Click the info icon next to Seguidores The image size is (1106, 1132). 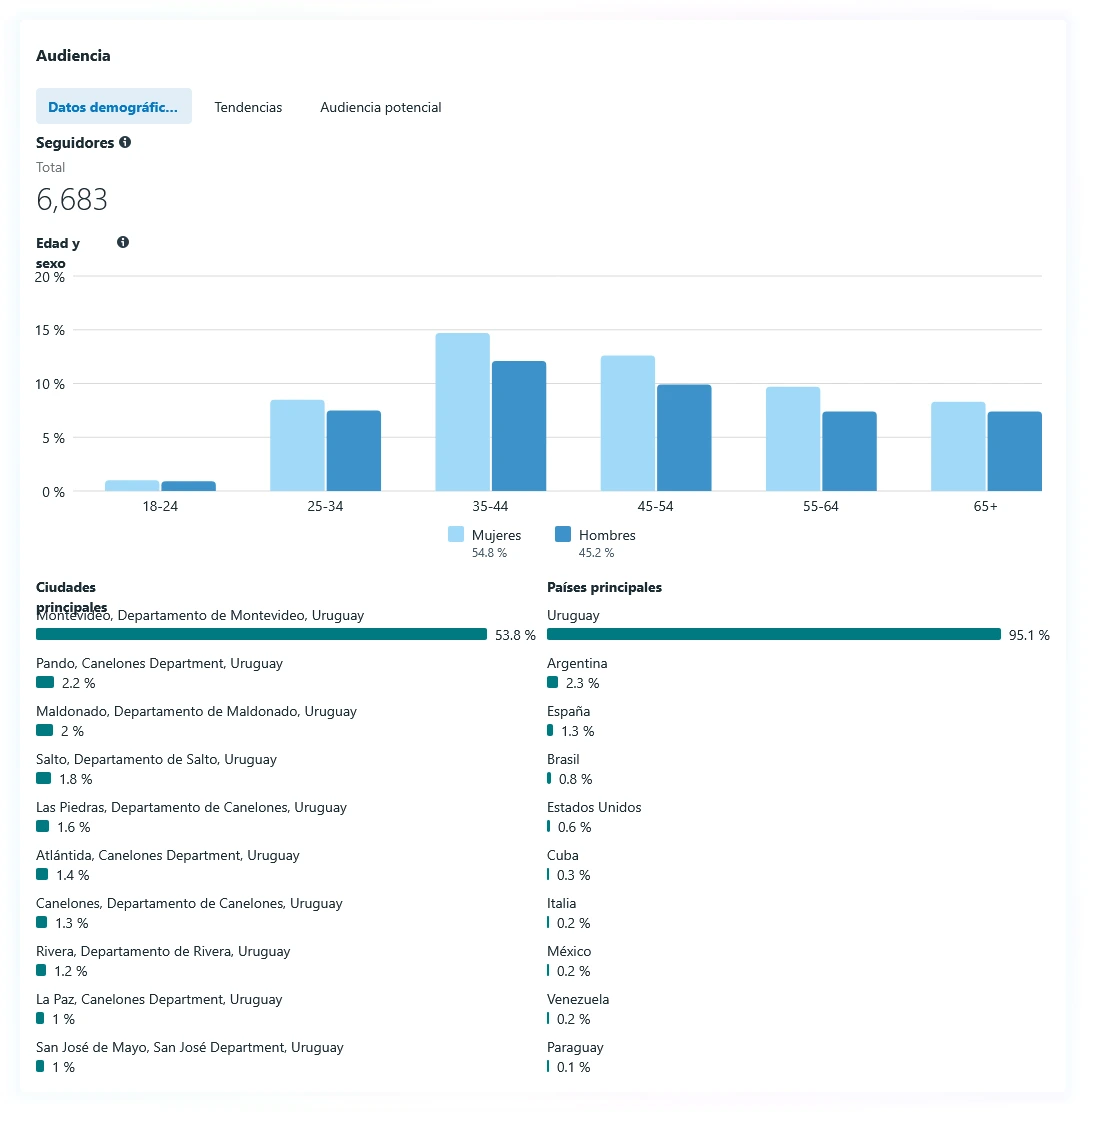point(125,142)
